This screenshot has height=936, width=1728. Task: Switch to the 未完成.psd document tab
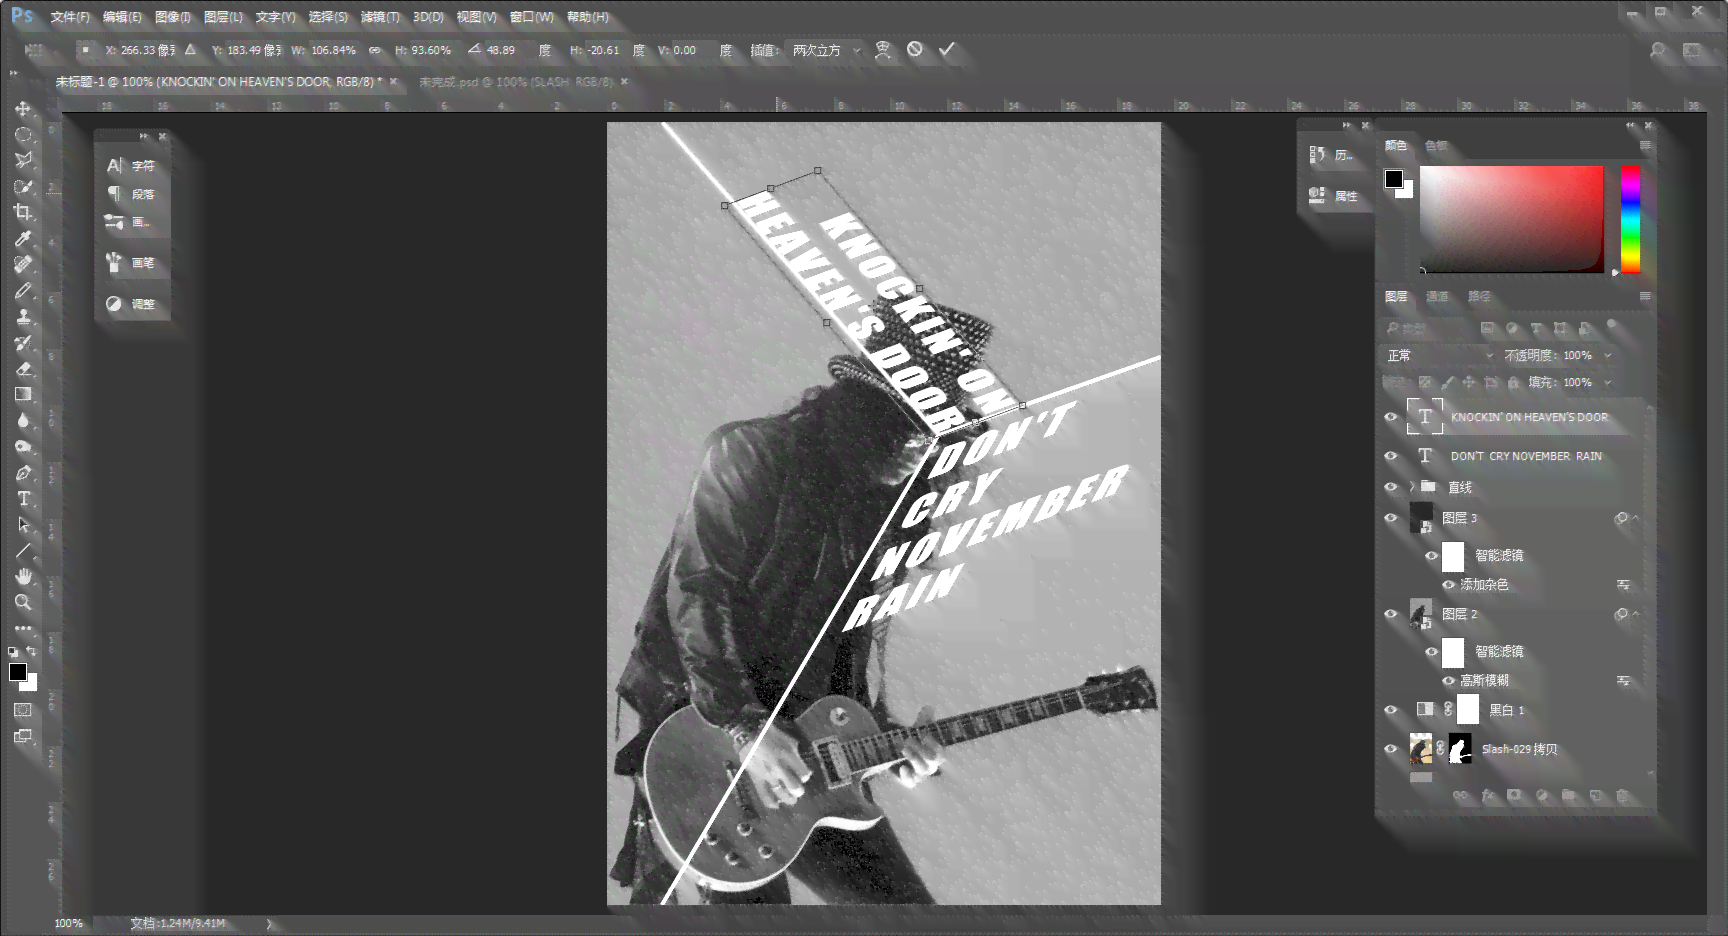(516, 82)
